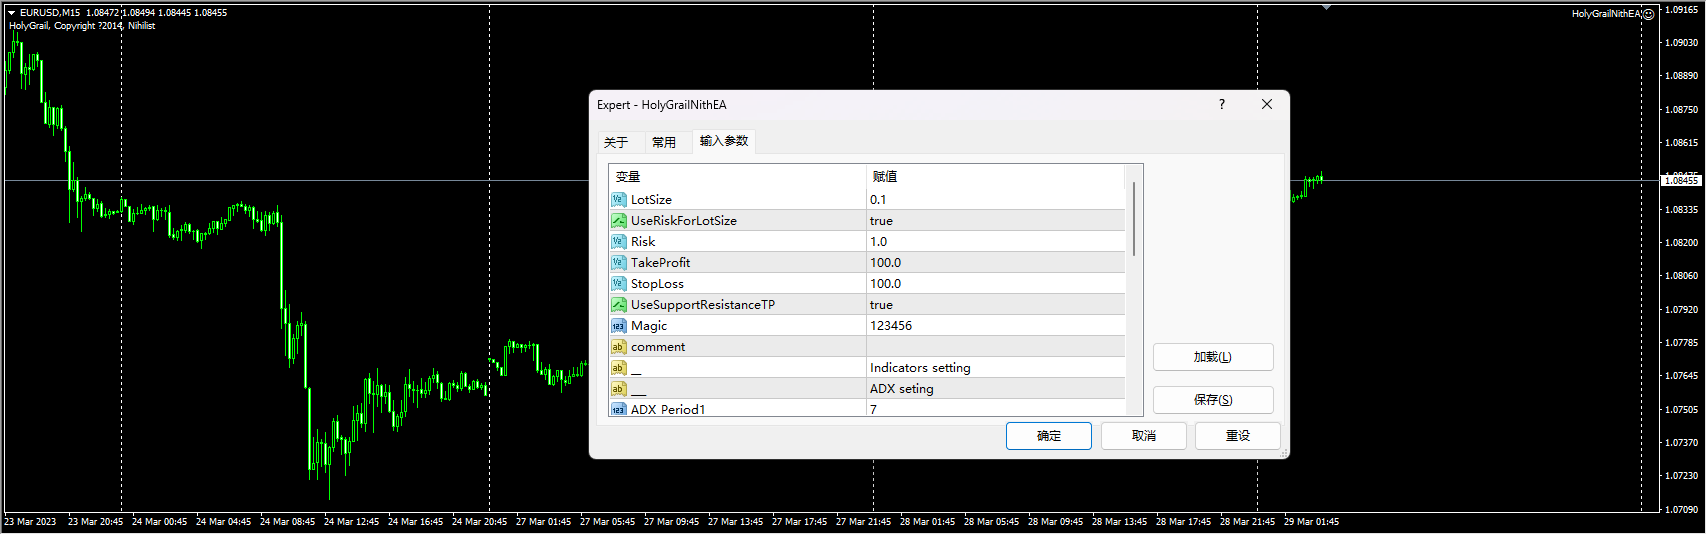This screenshot has width=1707, height=535.
Task: Click the chart shift triangle marker at top
Action: [1326, 8]
